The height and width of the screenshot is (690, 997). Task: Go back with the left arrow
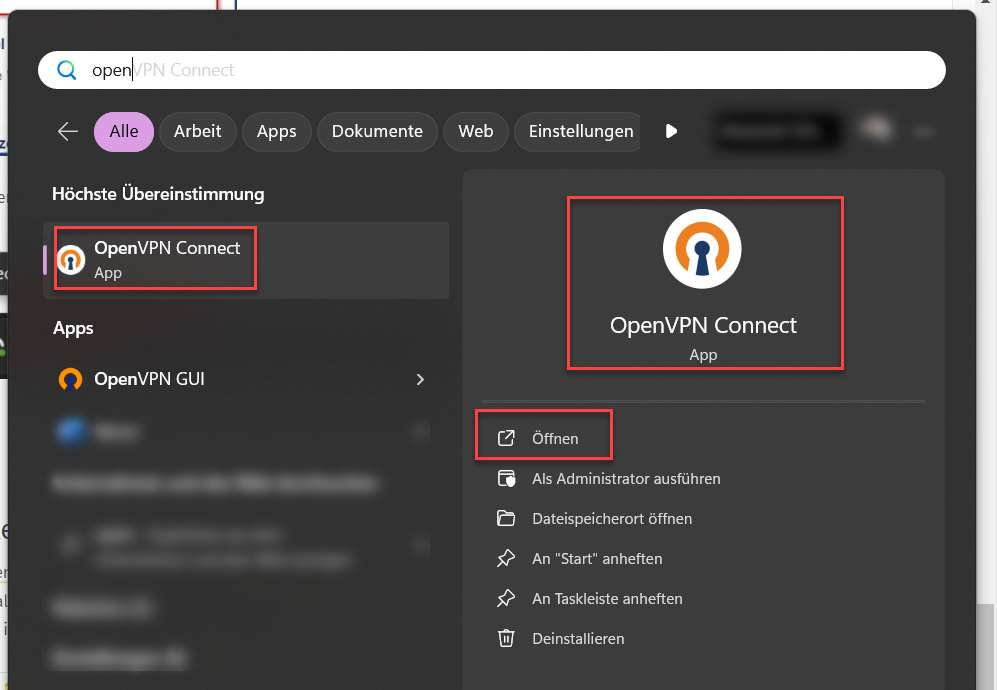pyautogui.click(x=67, y=132)
